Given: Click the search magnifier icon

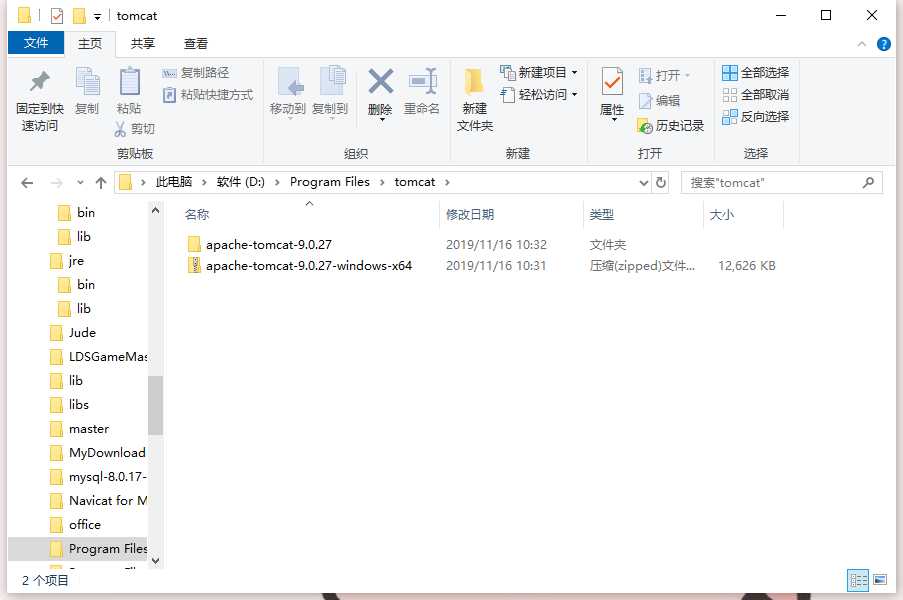Looking at the screenshot, I should point(868,183).
